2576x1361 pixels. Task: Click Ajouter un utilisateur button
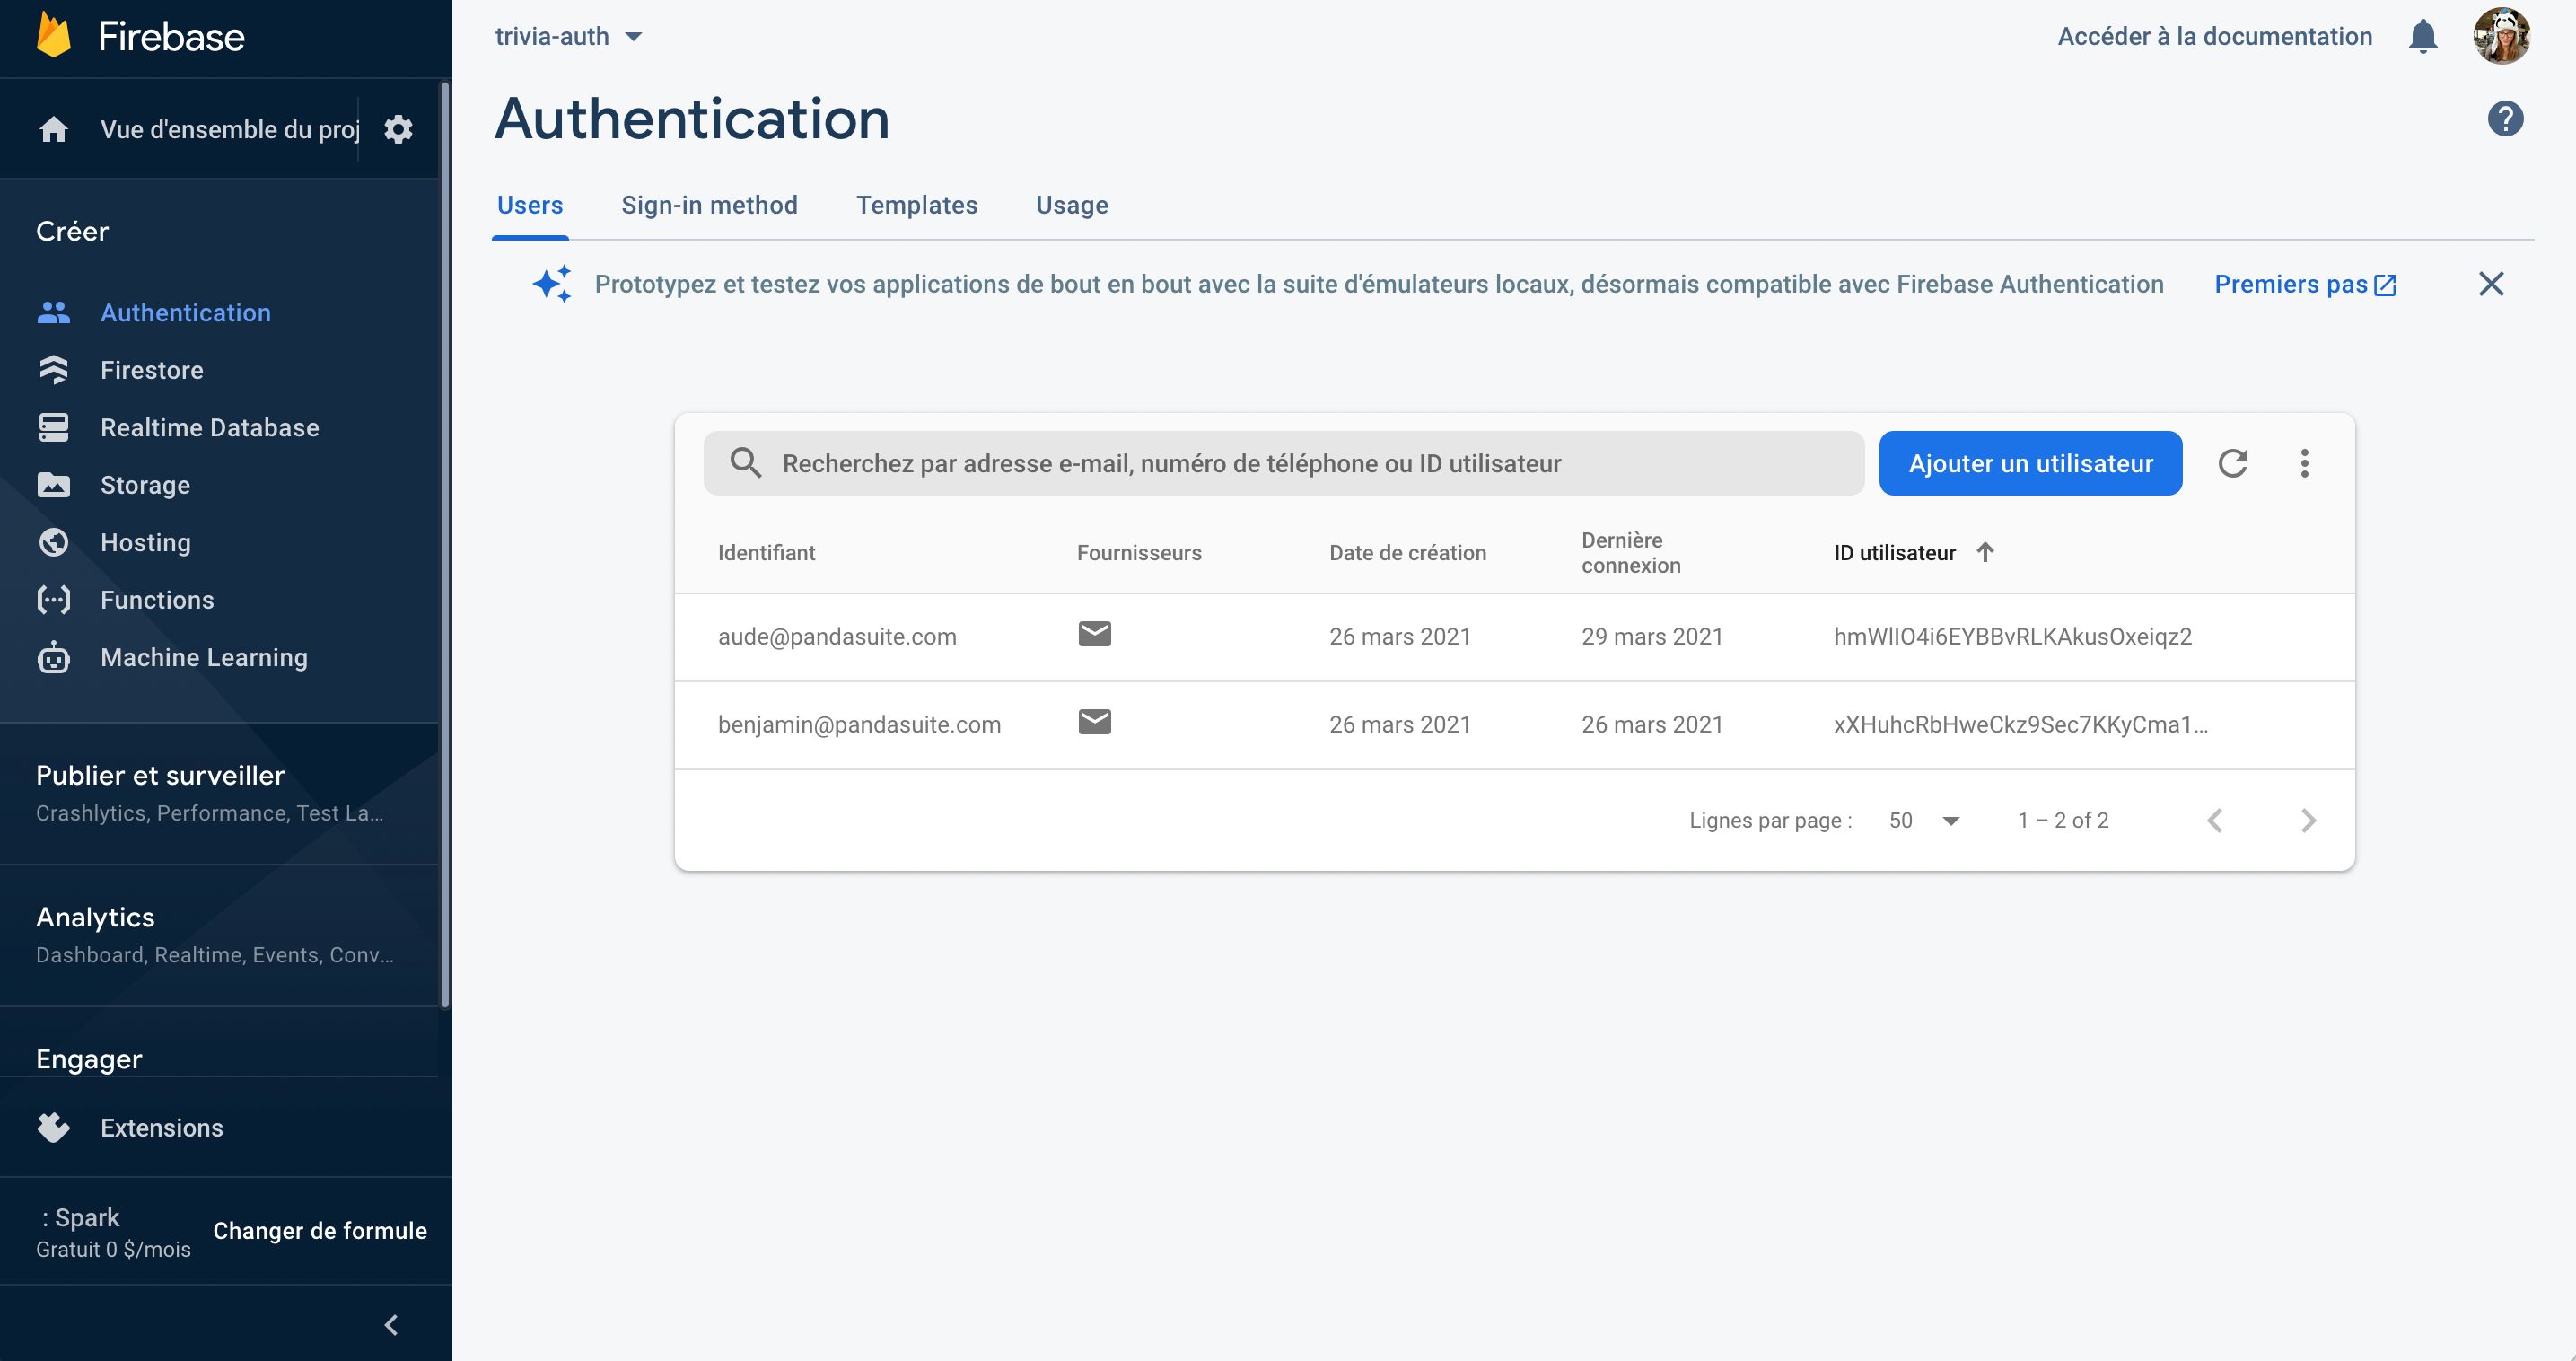(x=2029, y=463)
